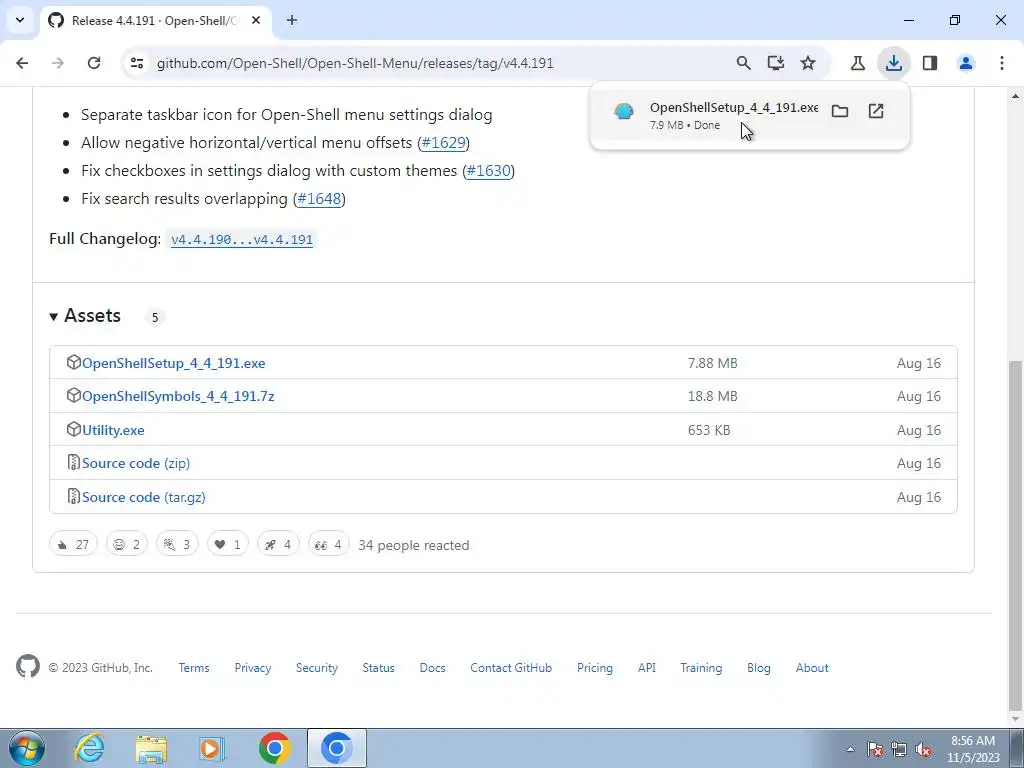The height and width of the screenshot is (768, 1024).
Task: Open the Pricing footer link
Action: coord(595,668)
